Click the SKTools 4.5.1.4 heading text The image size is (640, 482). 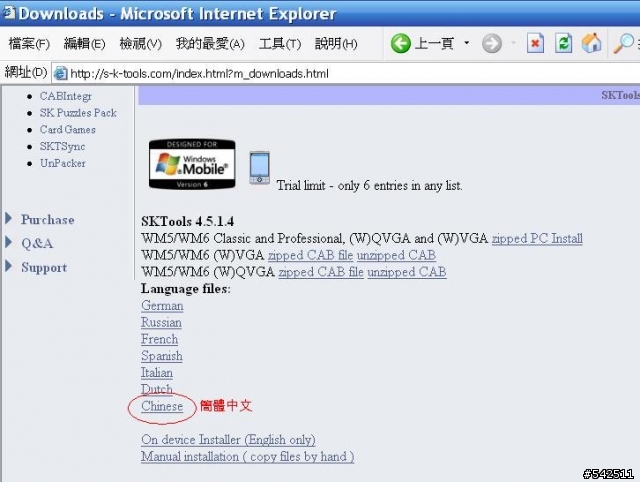[x=187, y=222]
